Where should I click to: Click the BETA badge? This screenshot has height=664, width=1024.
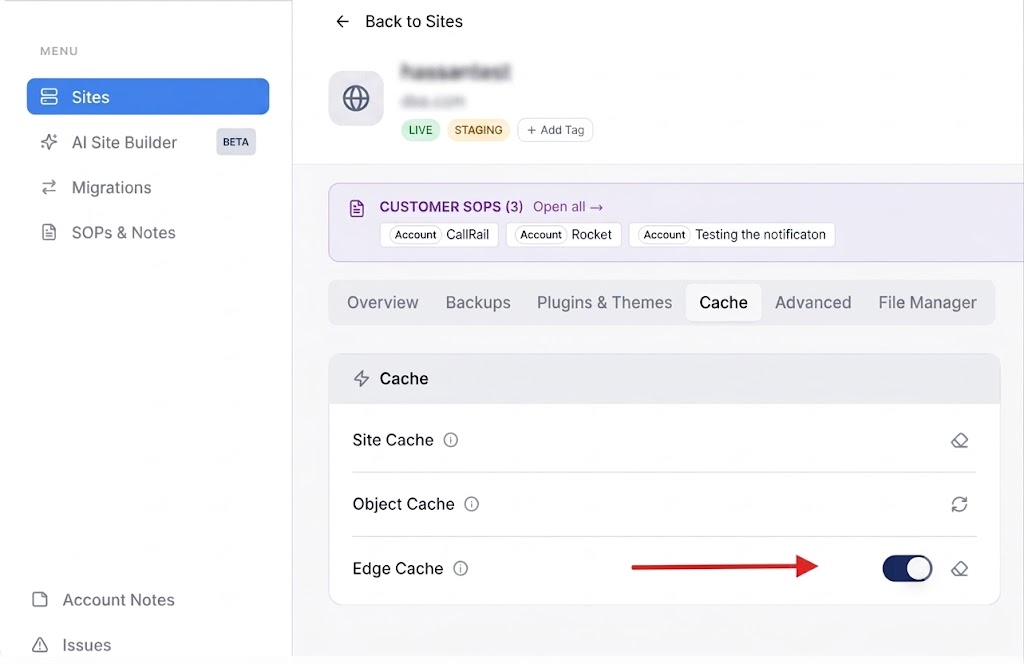[236, 142]
